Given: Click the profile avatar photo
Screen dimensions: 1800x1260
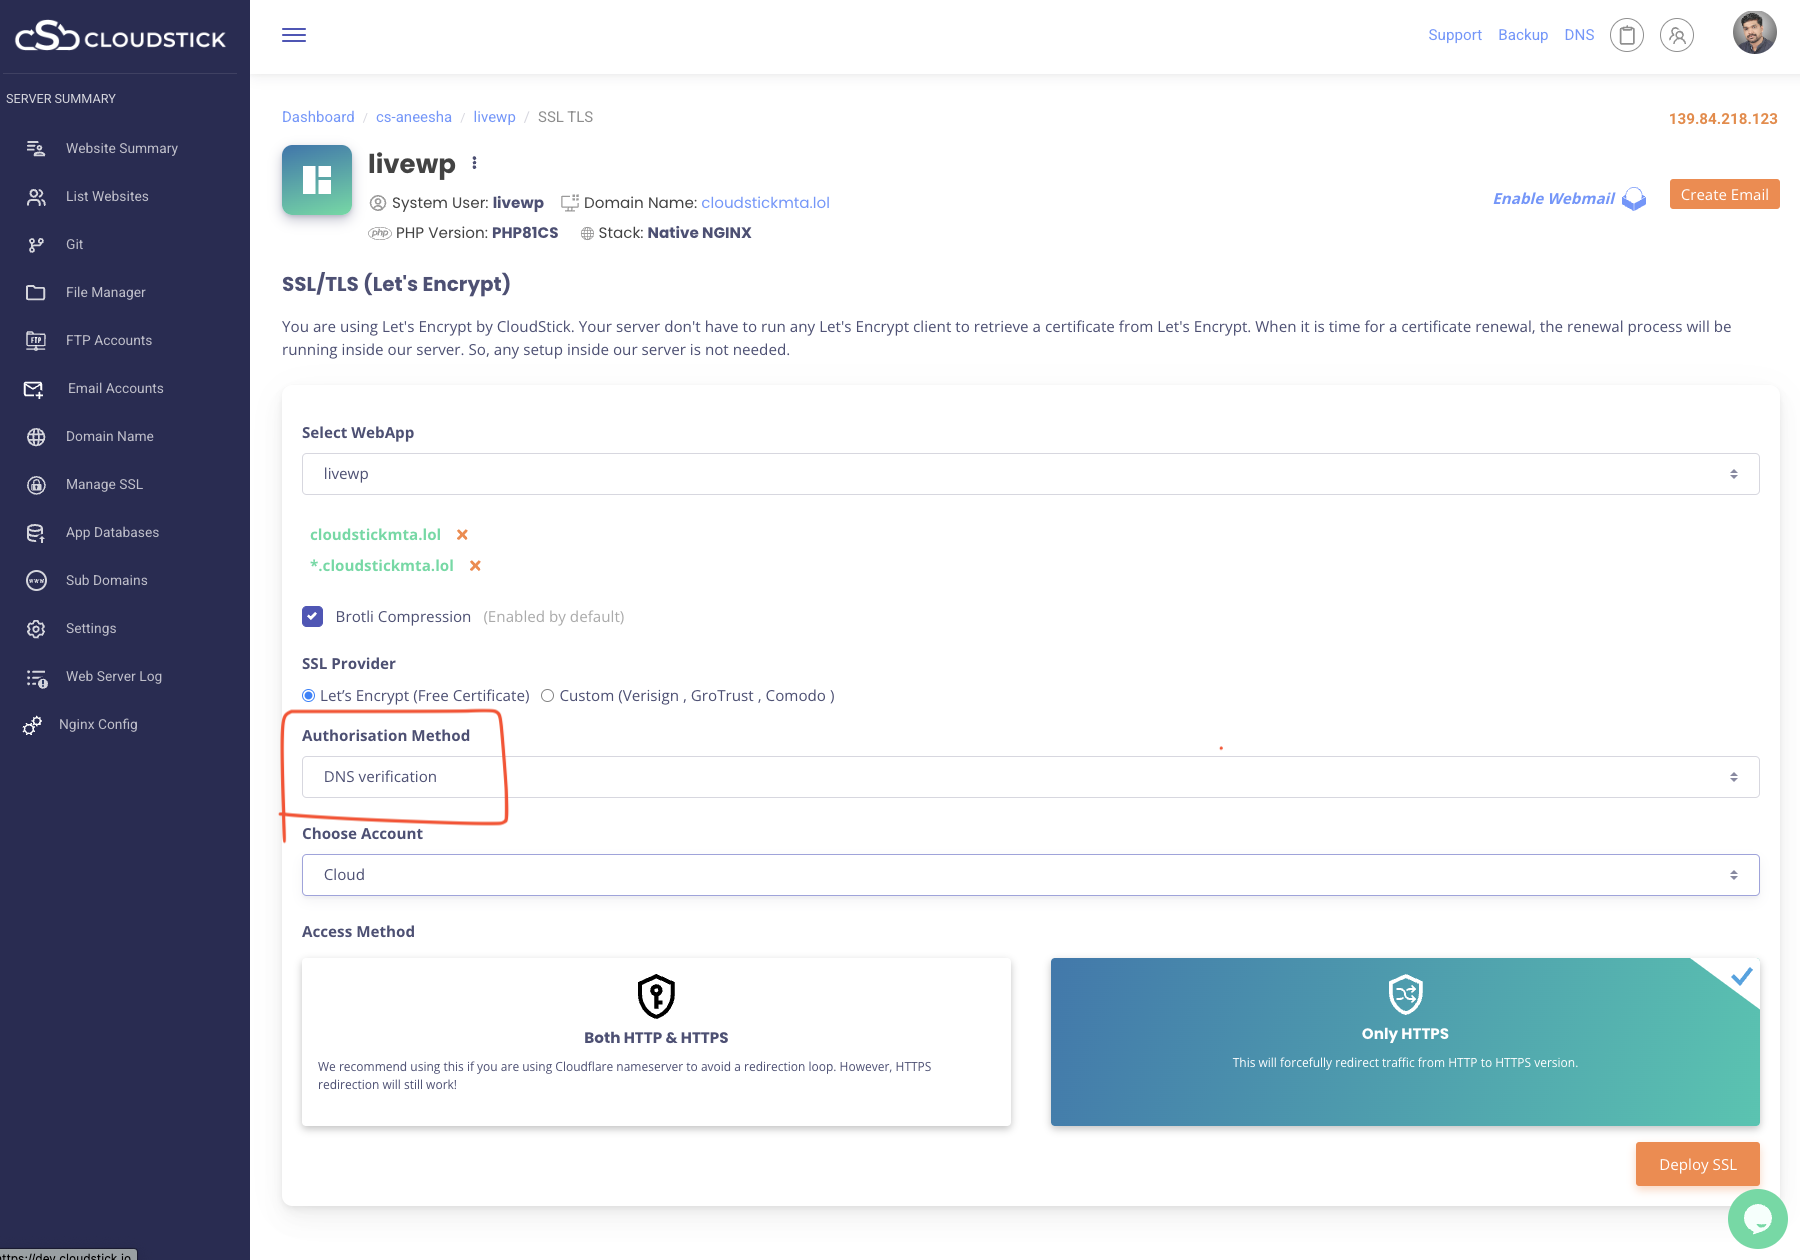Looking at the screenshot, I should coord(1754,33).
